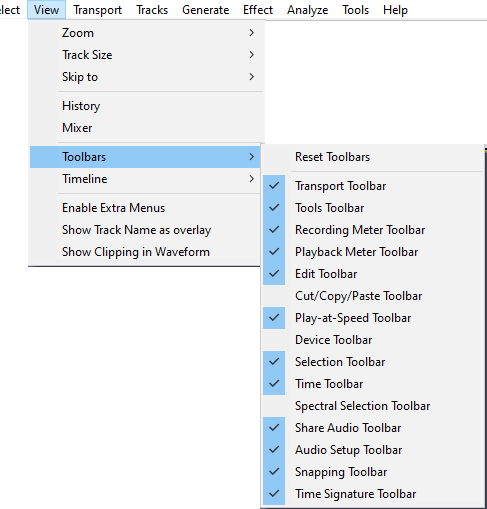Open the Help menu
Viewport: 487px width, 509px height.
[395, 10]
